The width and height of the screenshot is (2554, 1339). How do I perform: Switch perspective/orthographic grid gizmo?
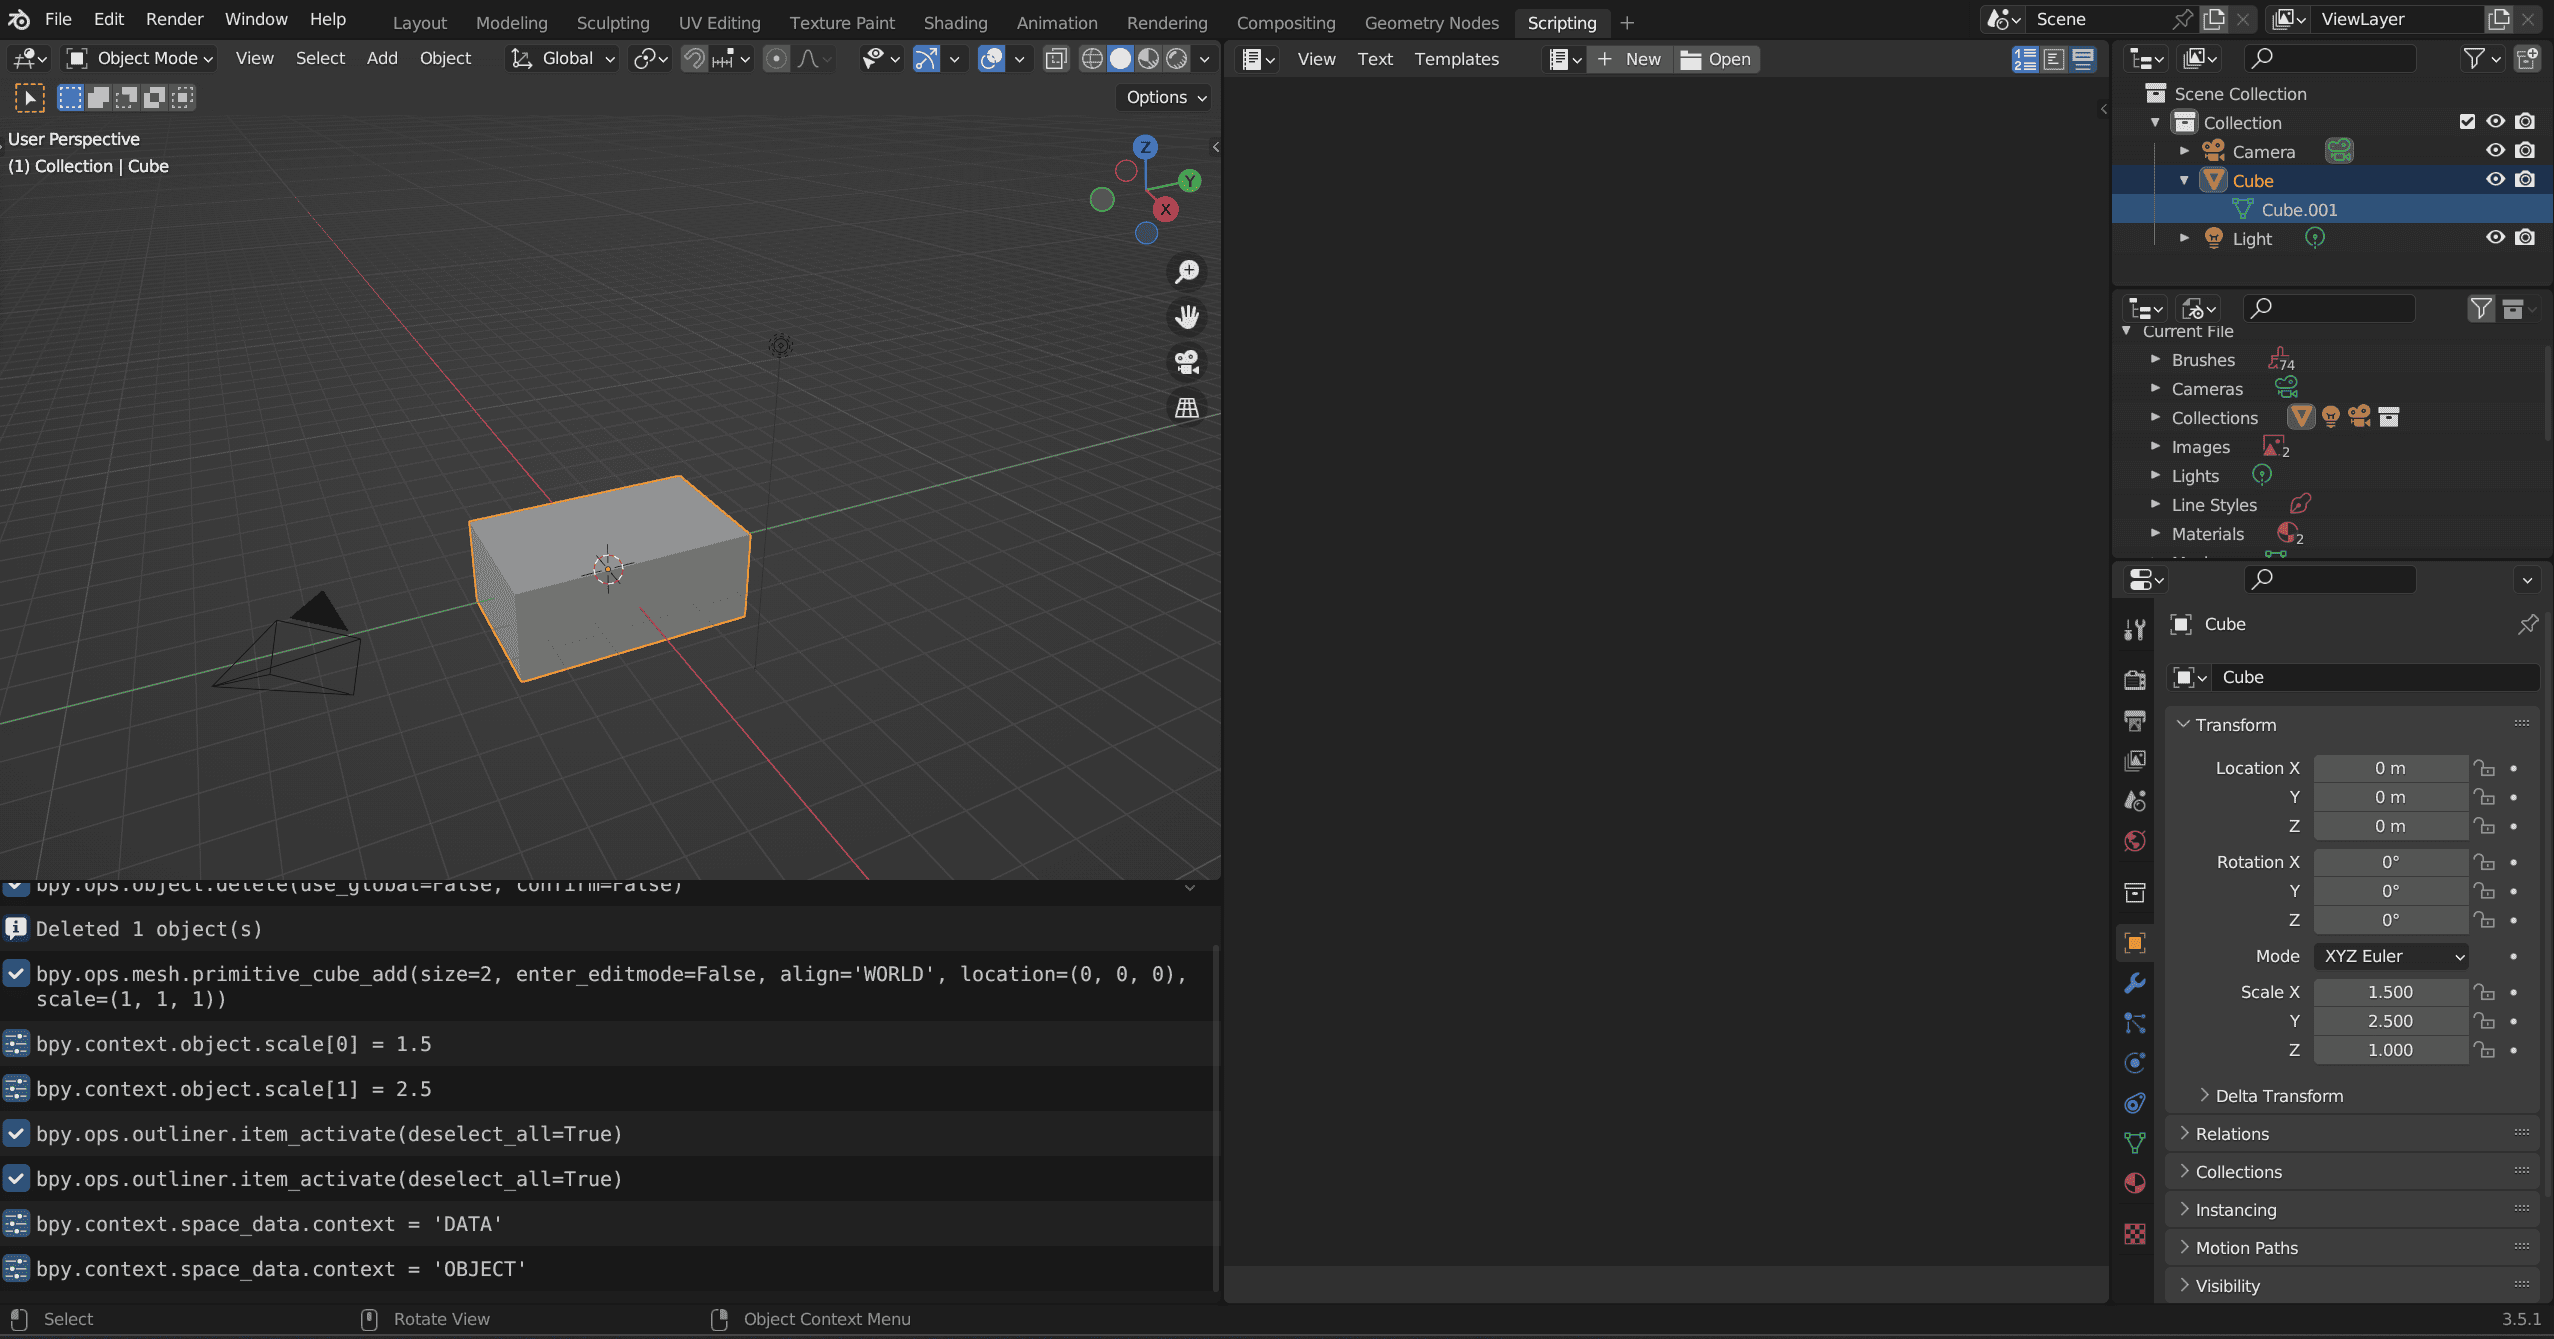pos(1187,408)
